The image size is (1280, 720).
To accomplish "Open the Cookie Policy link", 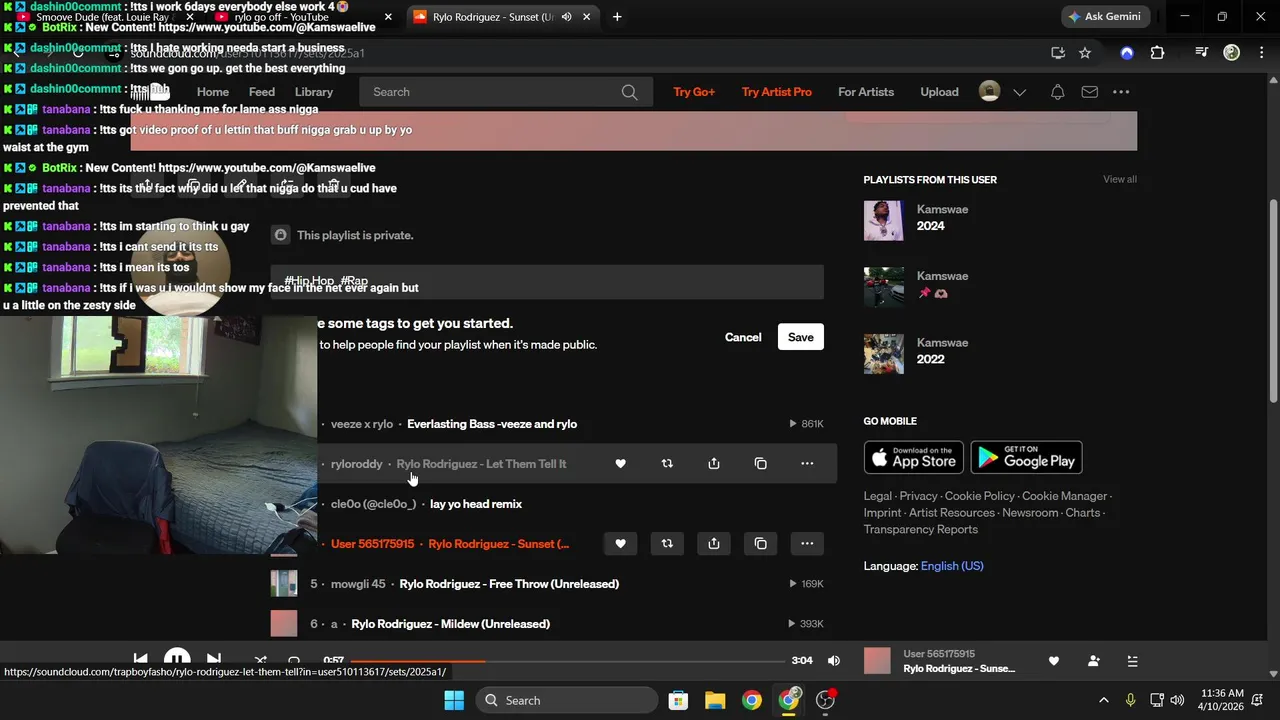I will coord(980,496).
